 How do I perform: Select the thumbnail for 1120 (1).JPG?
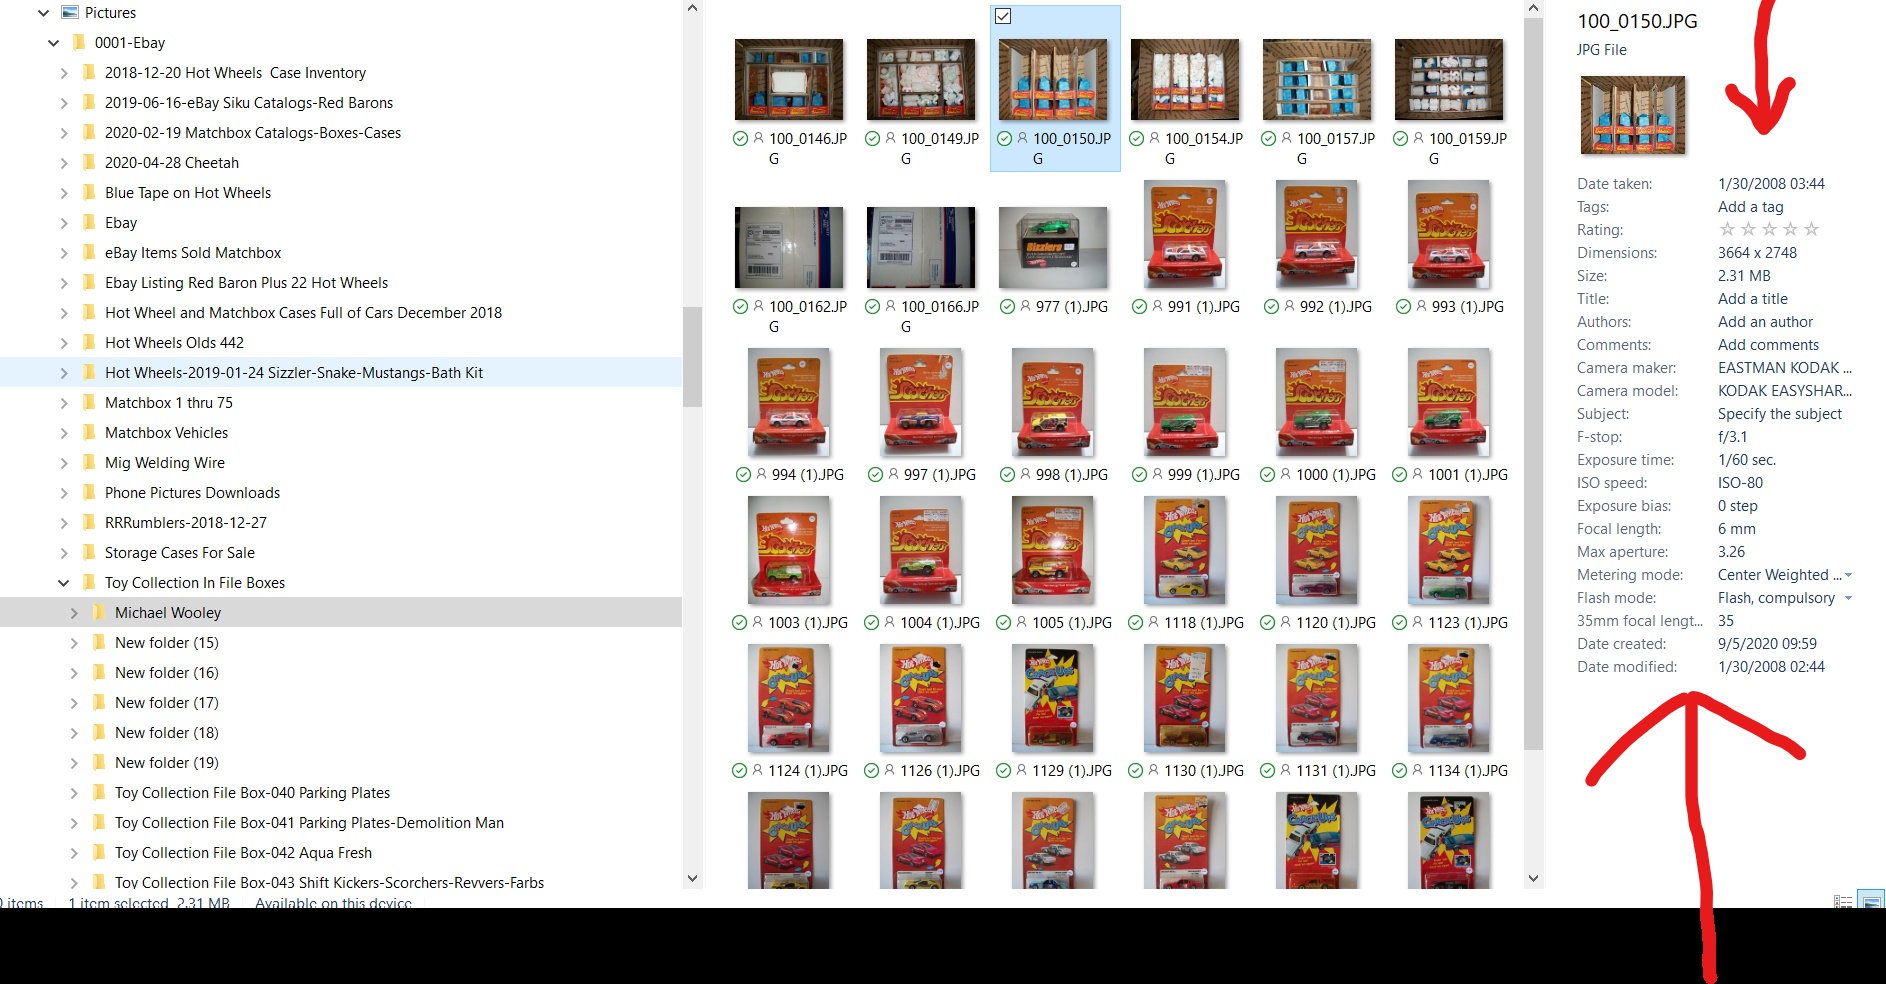coord(1317,551)
